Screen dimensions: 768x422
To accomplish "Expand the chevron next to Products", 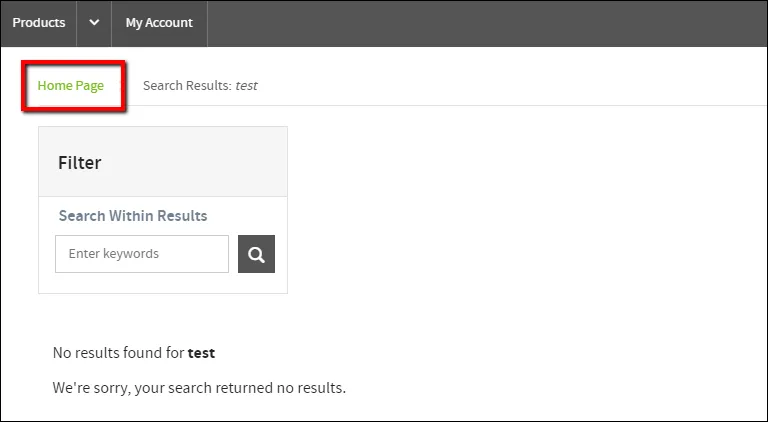I will [x=94, y=23].
